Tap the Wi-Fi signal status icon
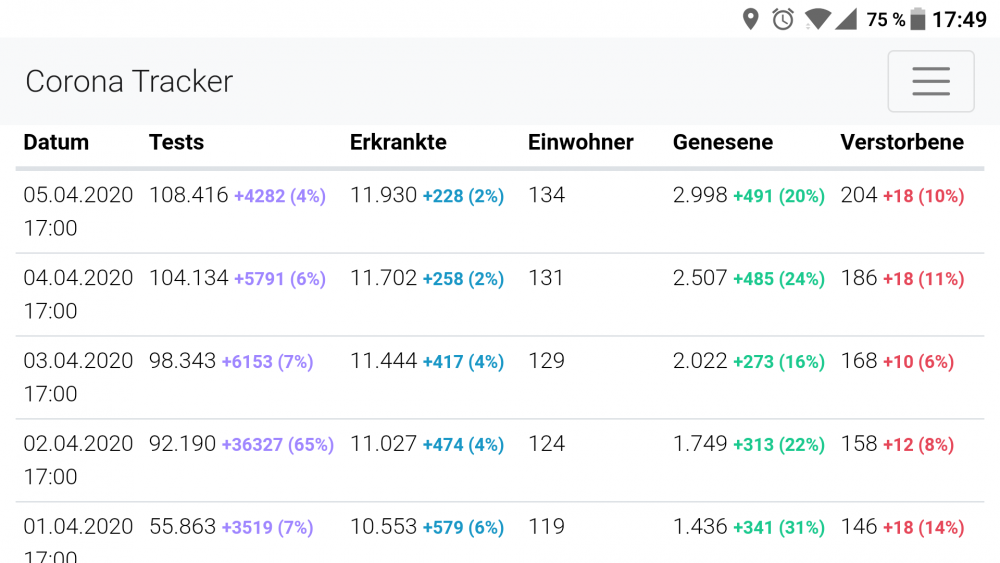The width and height of the screenshot is (1000, 563). [817, 19]
